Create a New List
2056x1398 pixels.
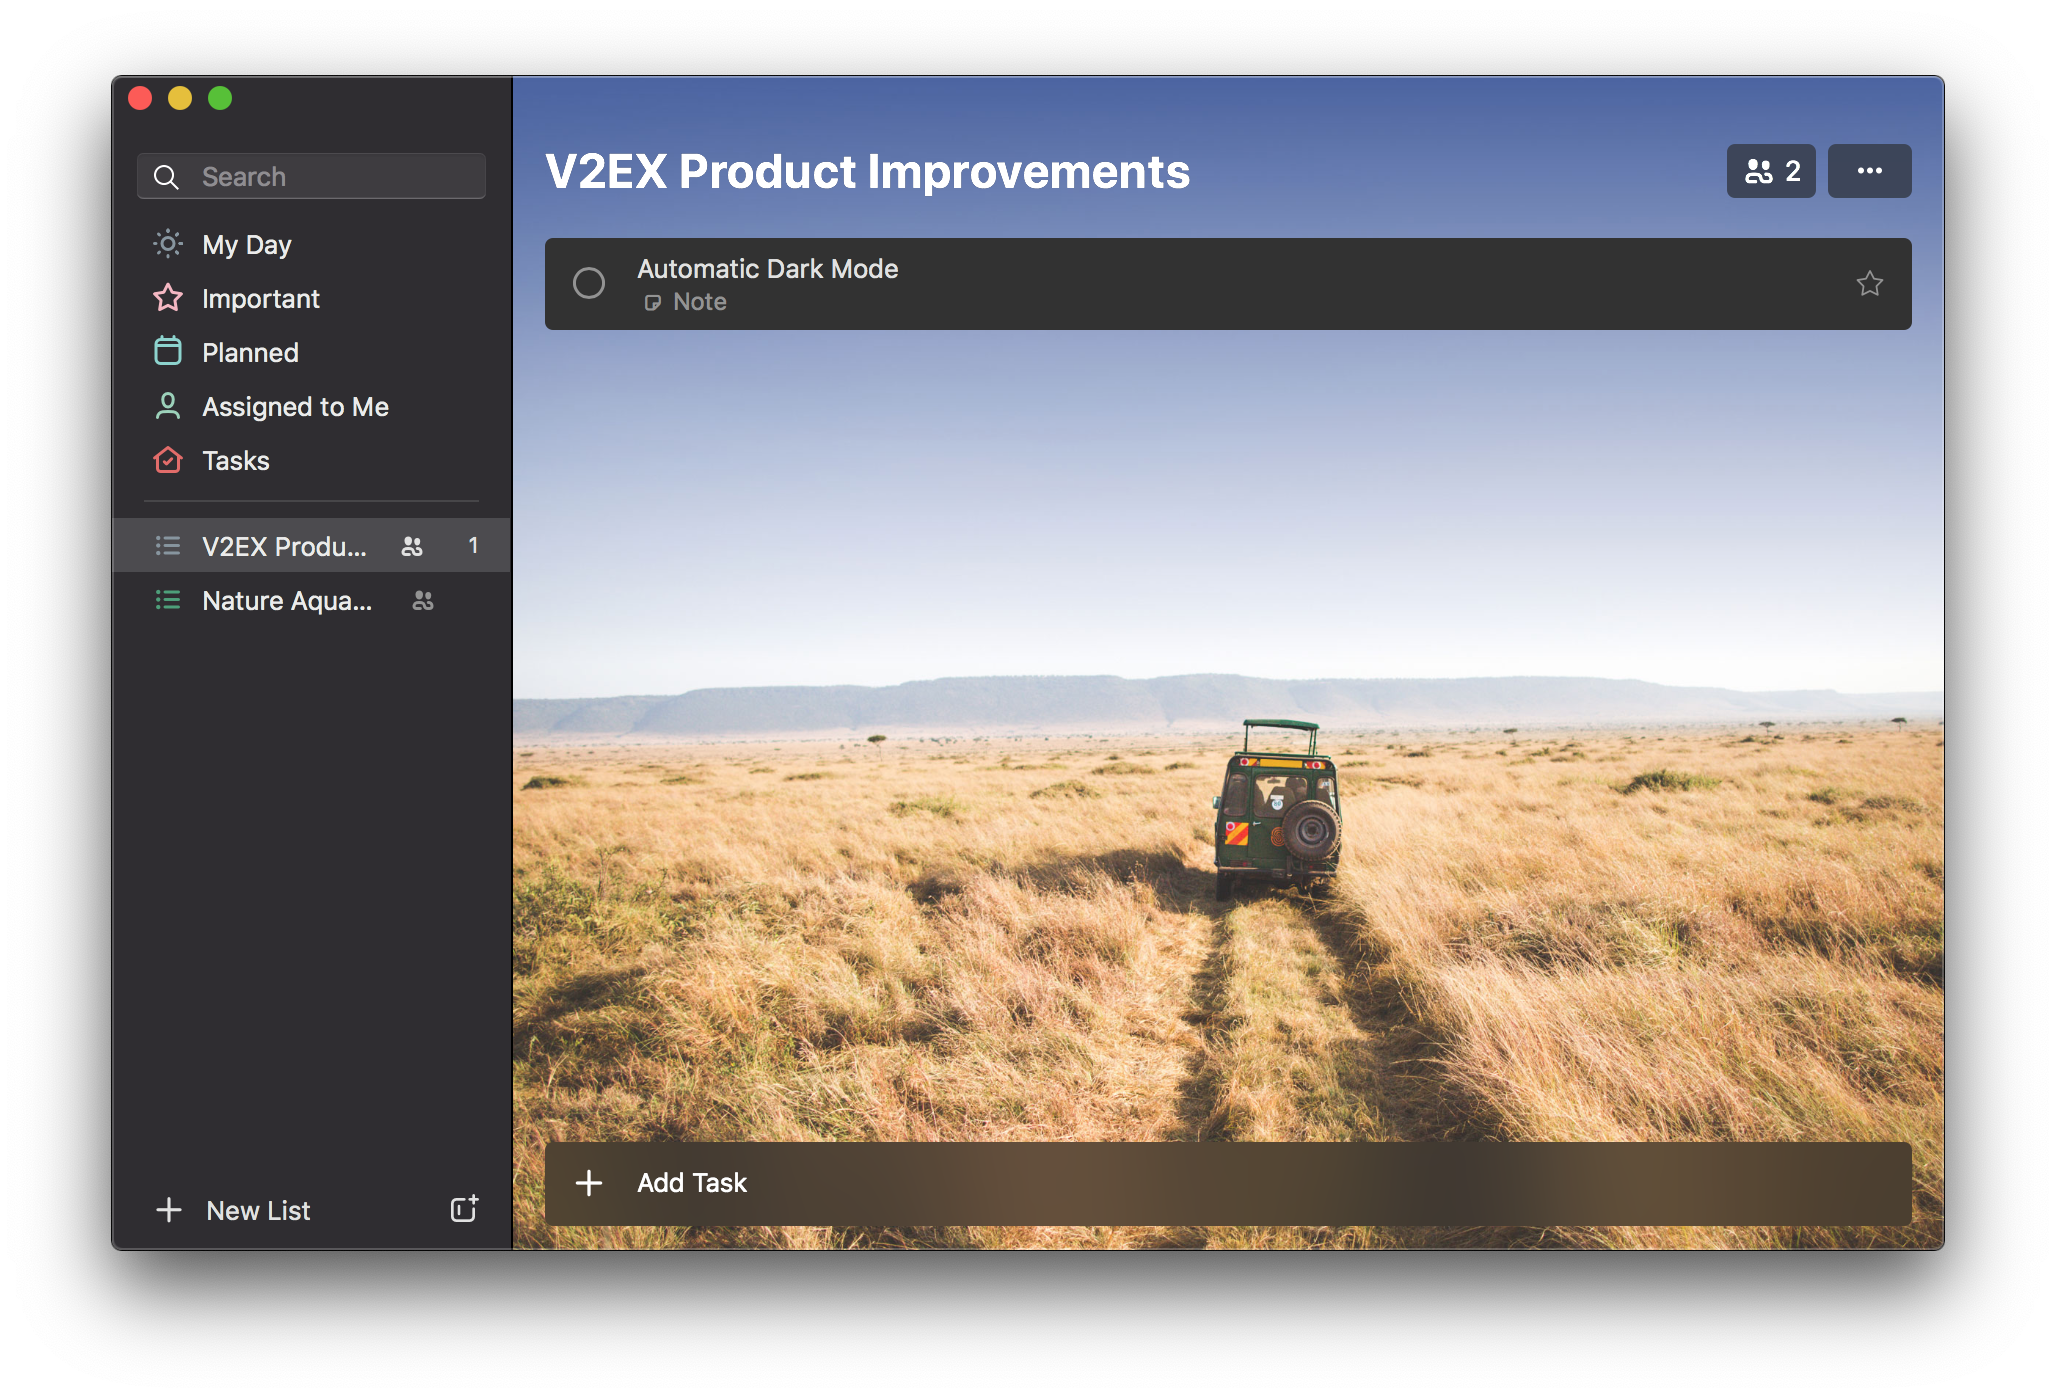(x=257, y=1210)
